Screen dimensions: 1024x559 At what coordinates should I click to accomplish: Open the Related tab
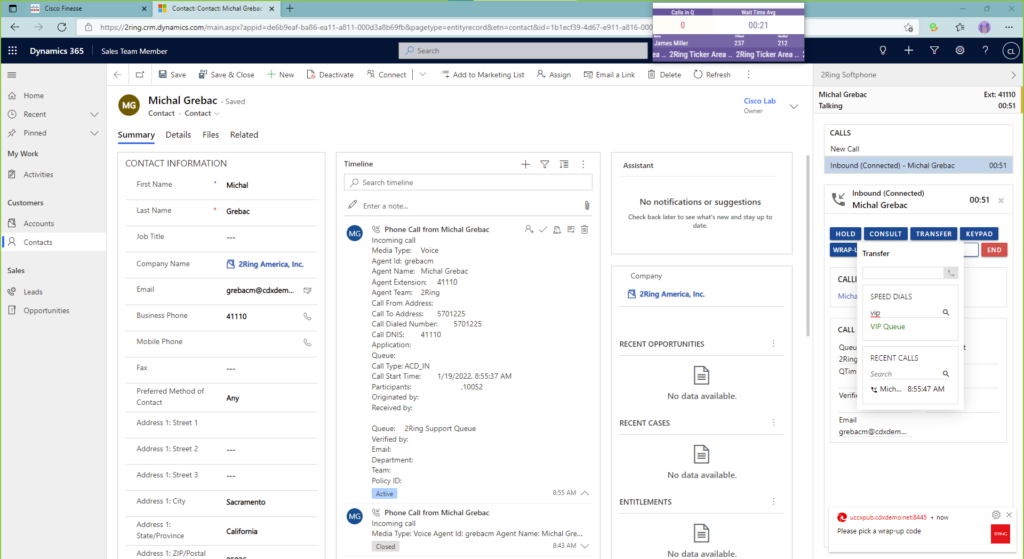244,135
